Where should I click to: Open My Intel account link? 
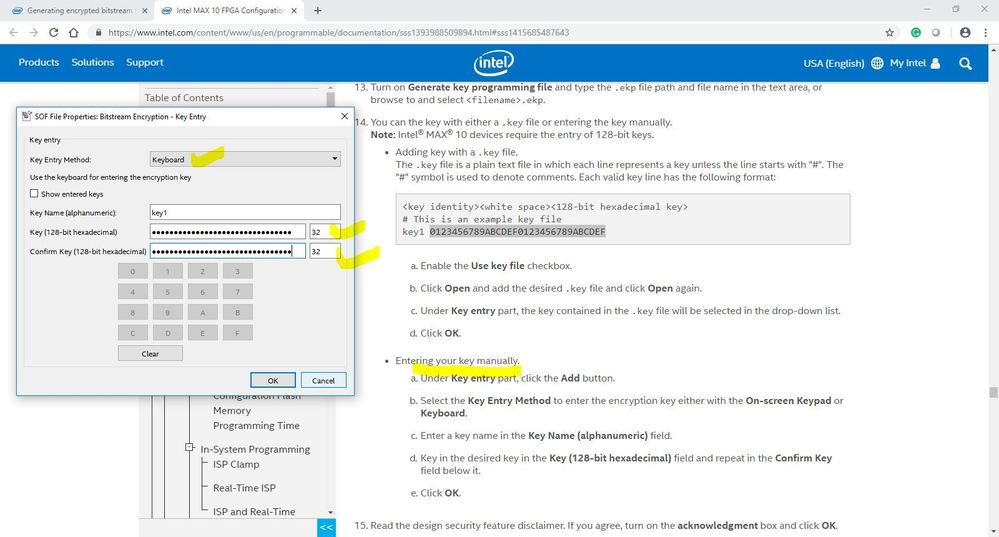point(908,63)
